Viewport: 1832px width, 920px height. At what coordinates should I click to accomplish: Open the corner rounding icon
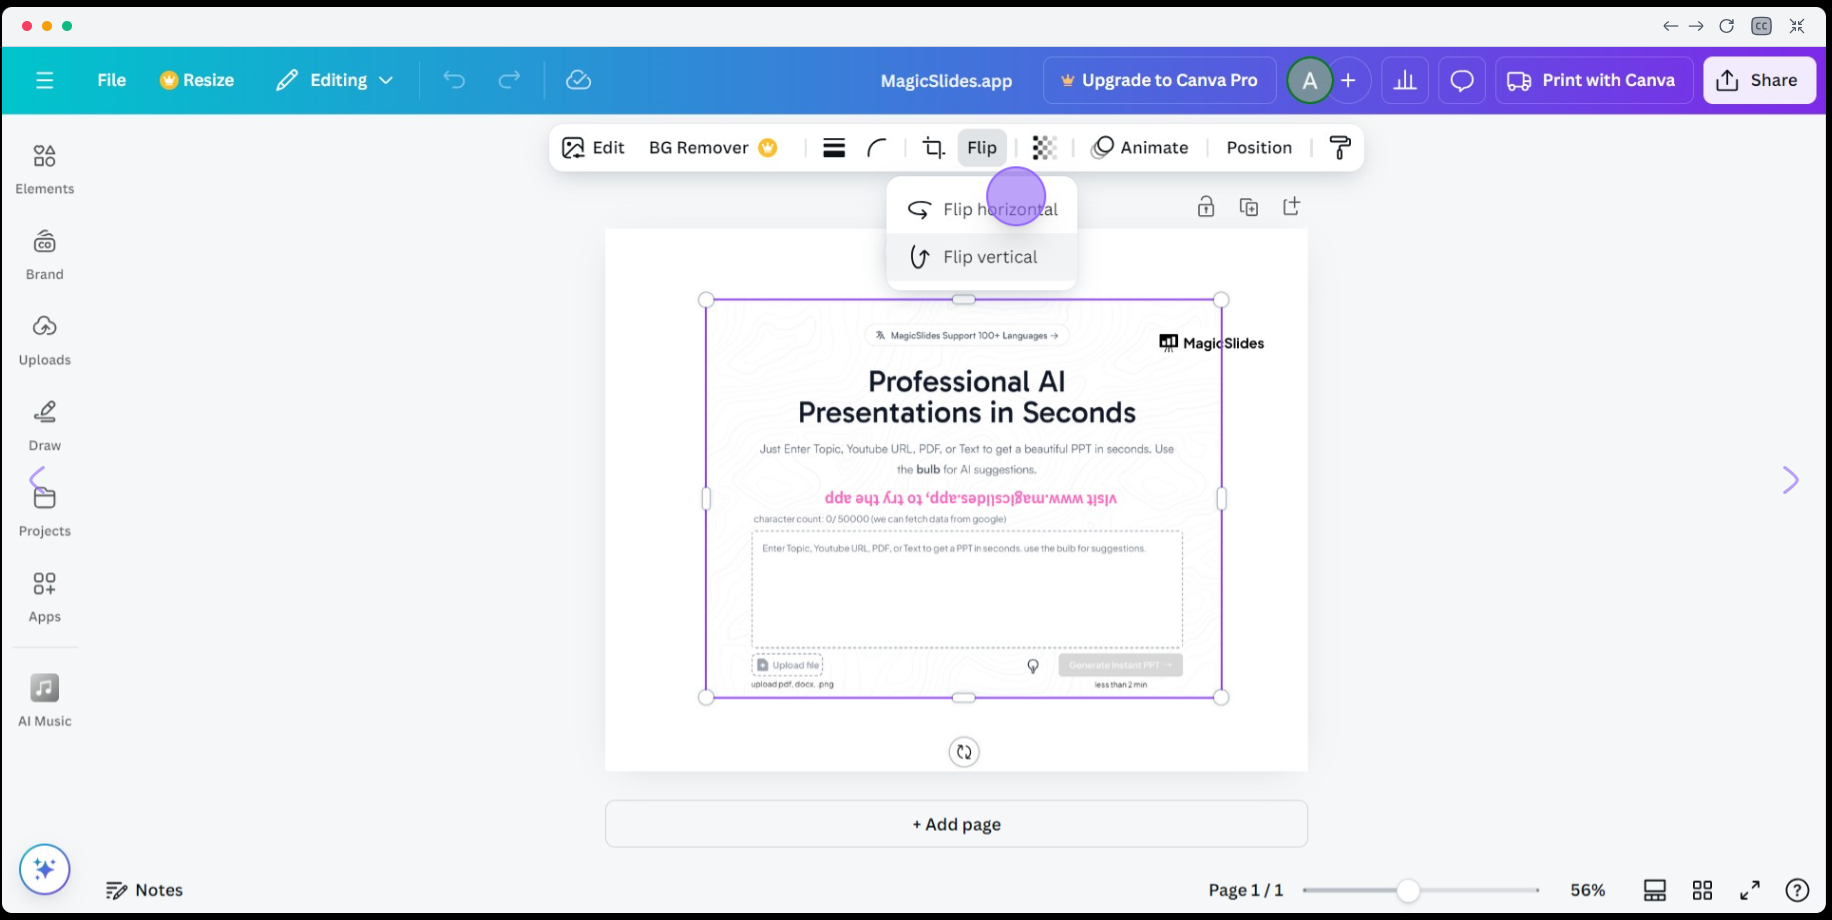[x=877, y=148]
